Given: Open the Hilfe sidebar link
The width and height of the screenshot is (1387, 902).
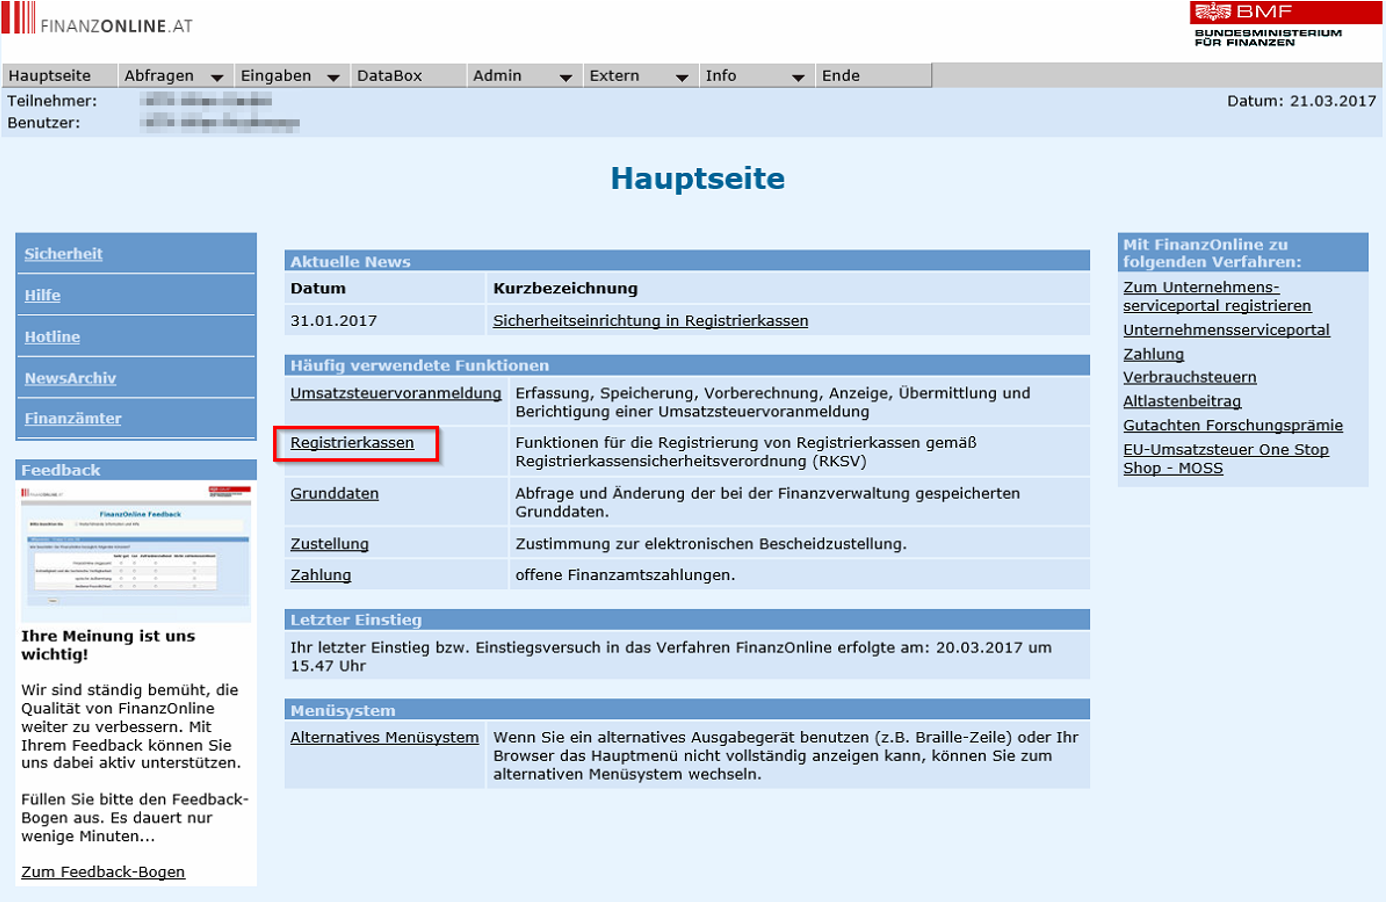Looking at the screenshot, I should tap(42, 295).
